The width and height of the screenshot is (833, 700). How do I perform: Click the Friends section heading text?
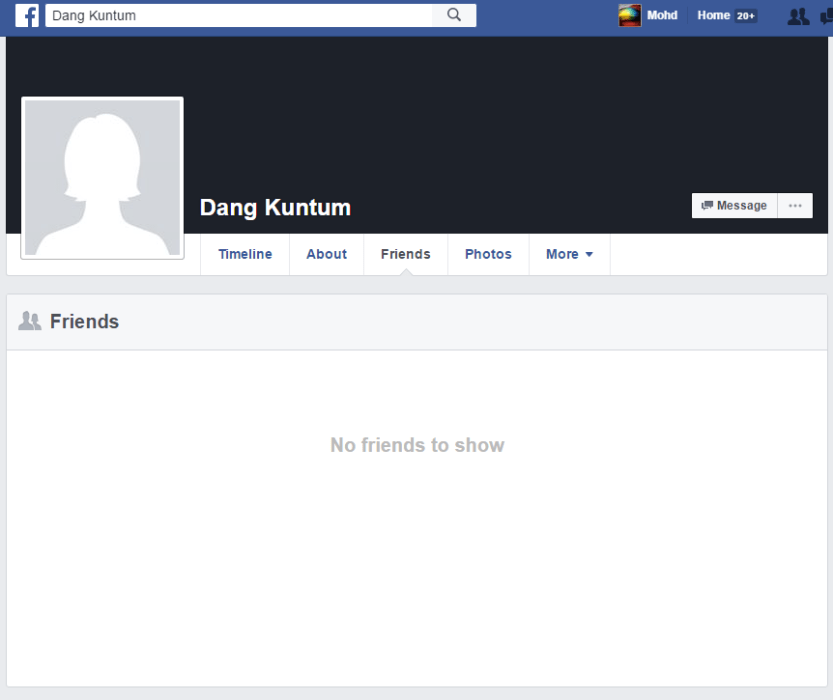tap(84, 321)
